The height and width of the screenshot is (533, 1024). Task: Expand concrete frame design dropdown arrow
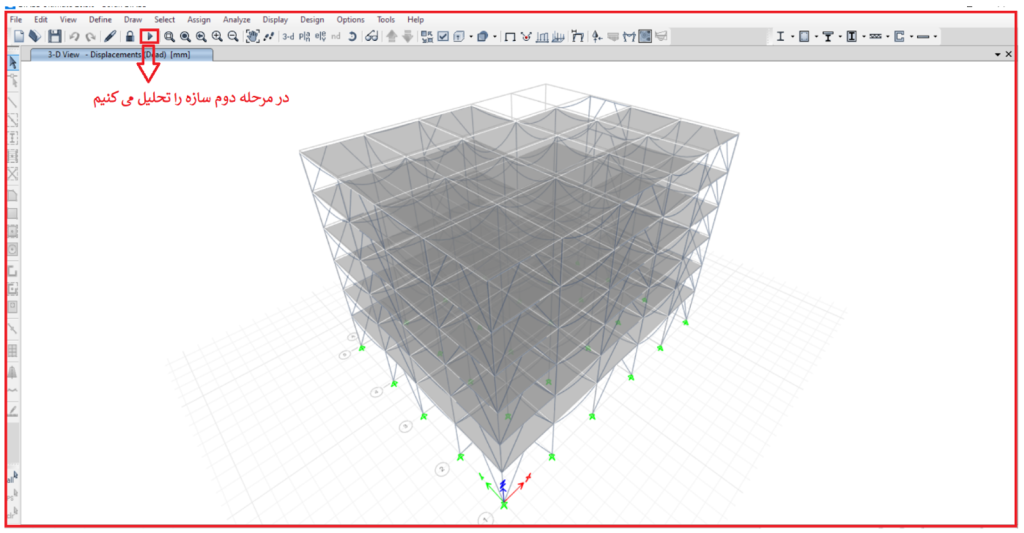(x=816, y=37)
